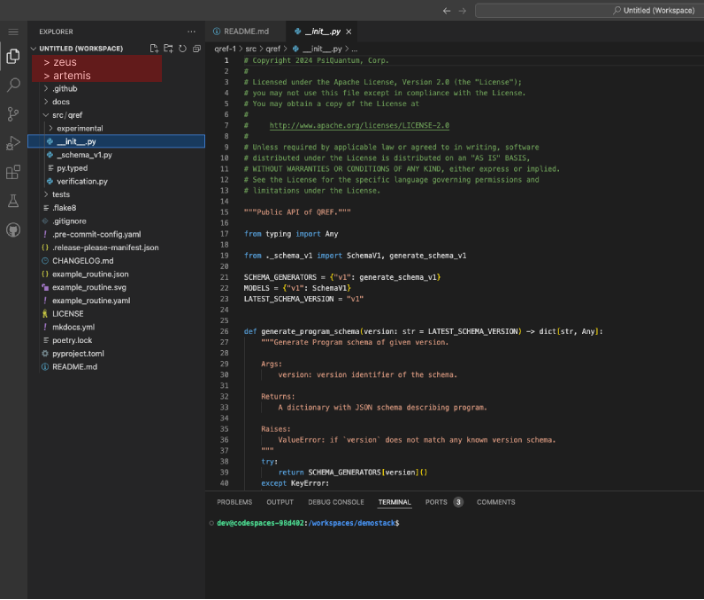Open the PROBLEMS panel tab
704x600 pixels.
pos(234,502)
